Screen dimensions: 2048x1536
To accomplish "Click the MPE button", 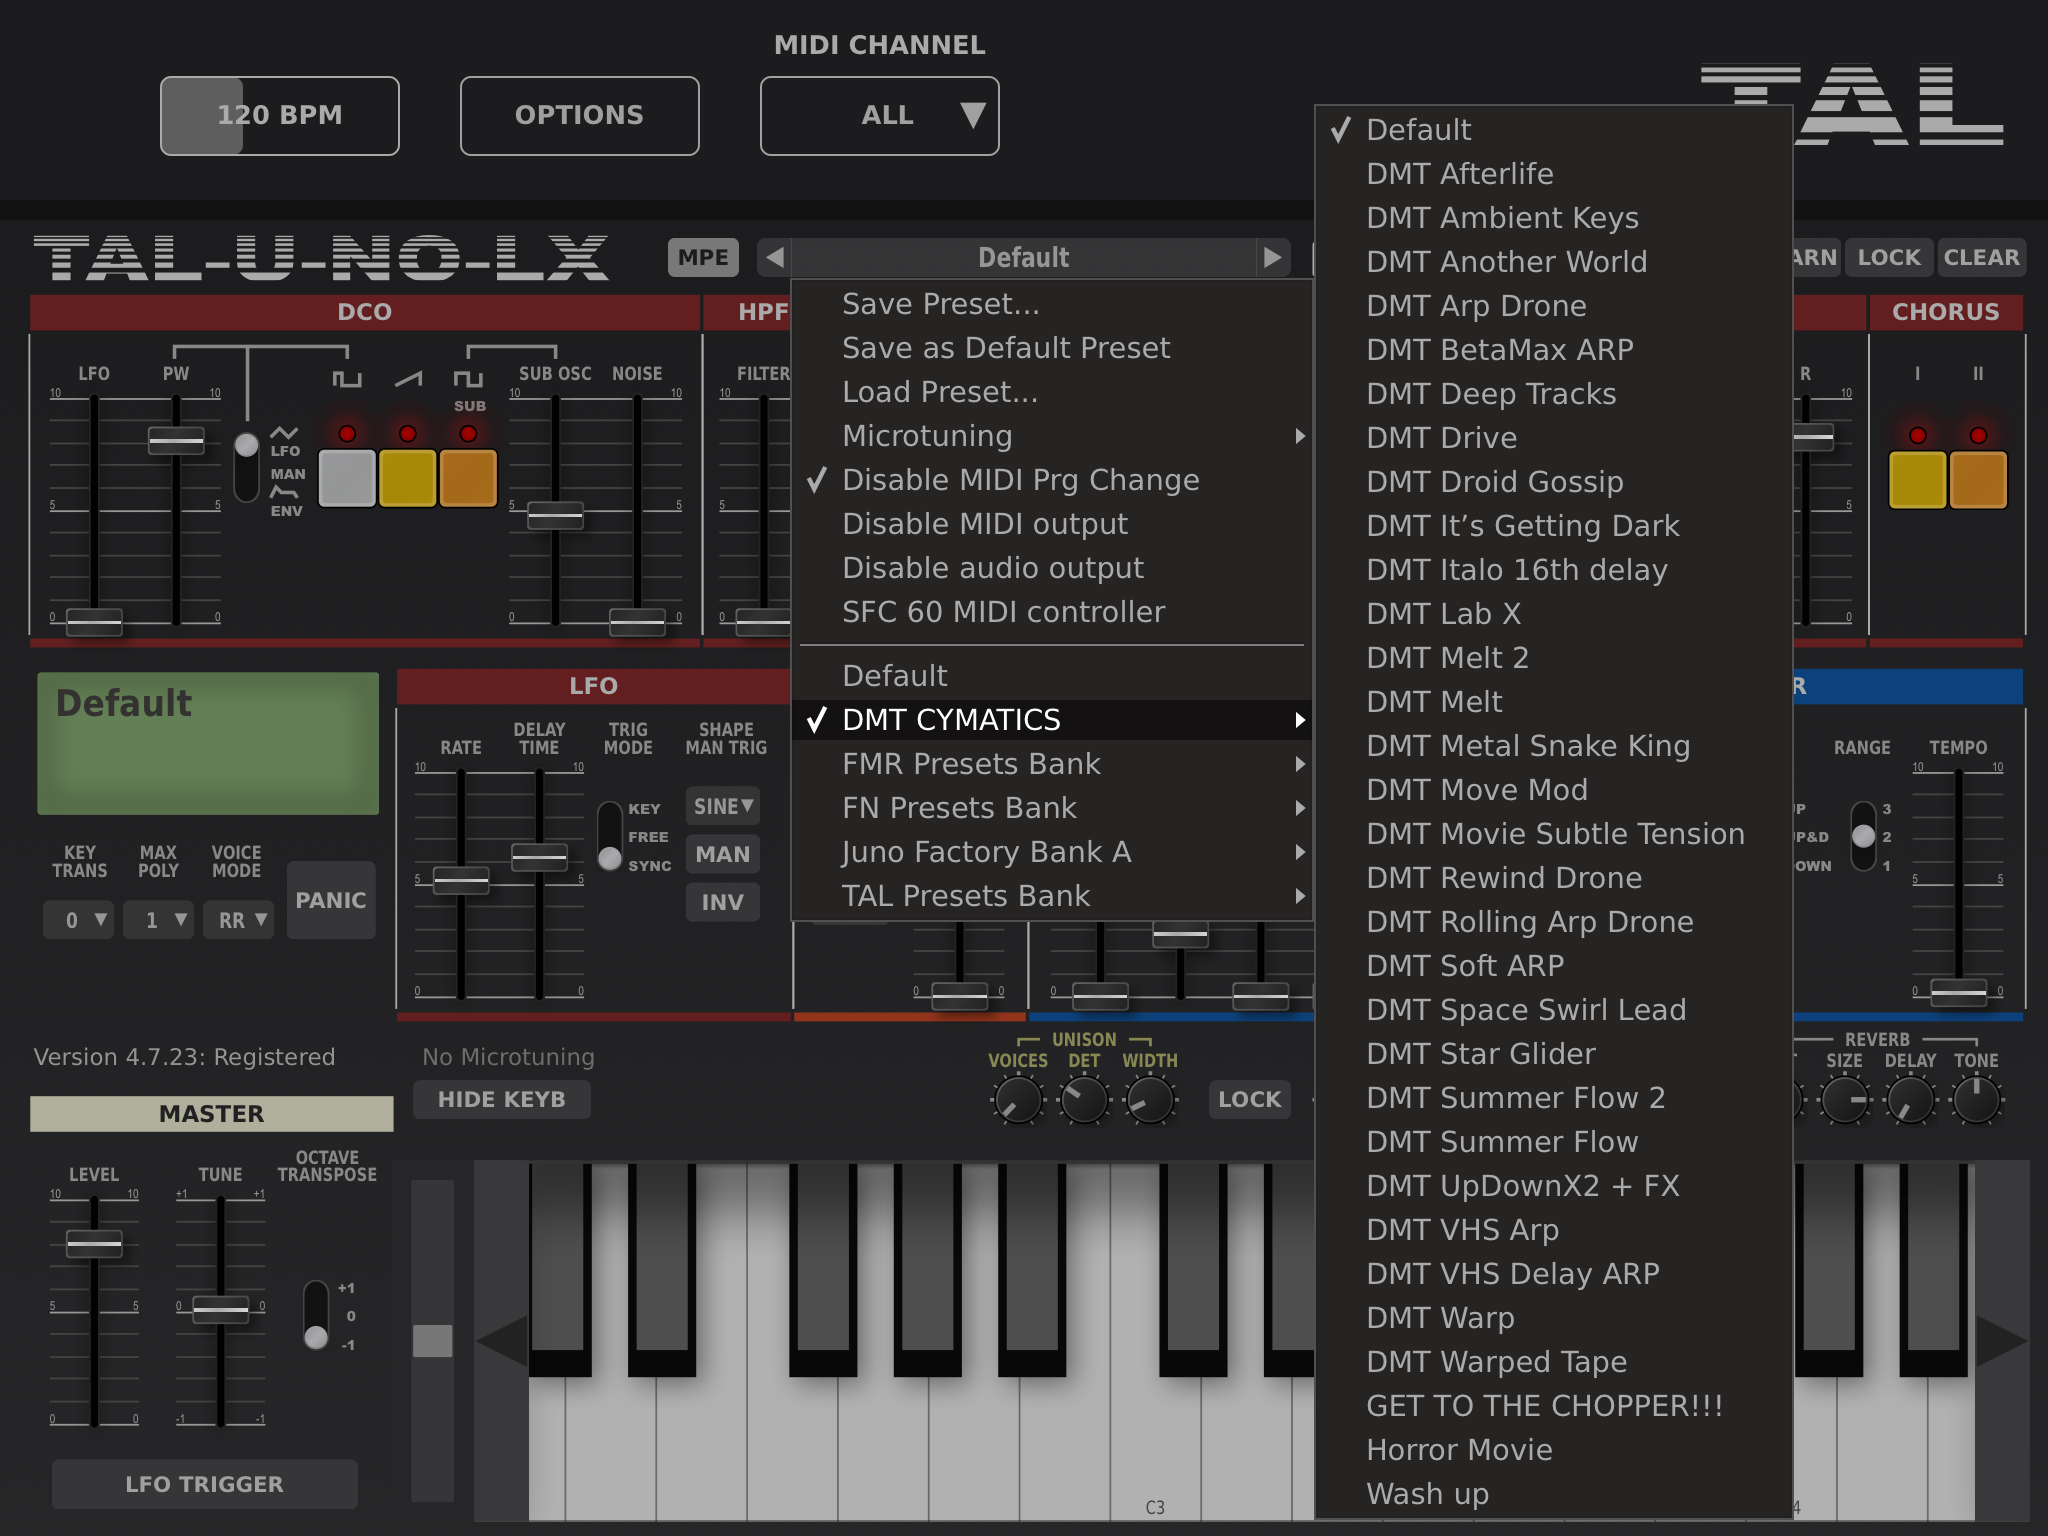I will [x=702, y=257].
